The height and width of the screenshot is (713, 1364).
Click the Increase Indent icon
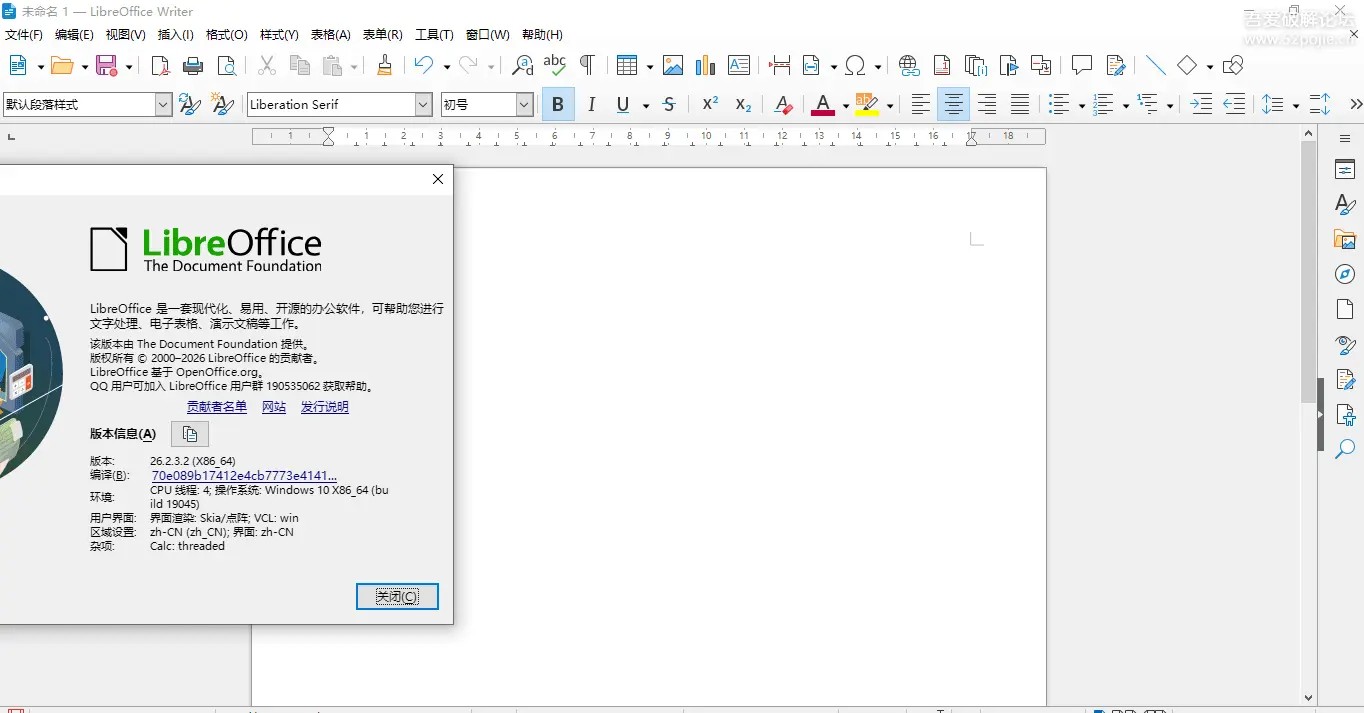[x=1202, y=104]
